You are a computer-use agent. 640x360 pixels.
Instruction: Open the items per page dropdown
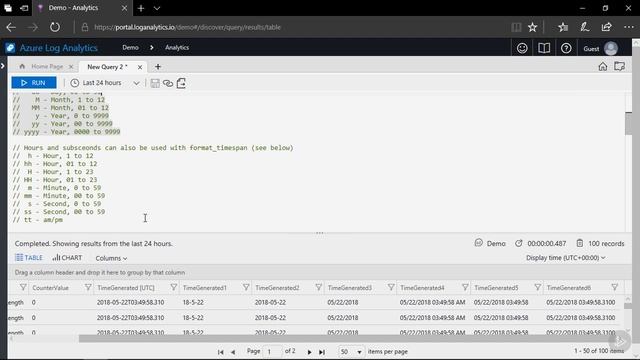coord(351,351)
